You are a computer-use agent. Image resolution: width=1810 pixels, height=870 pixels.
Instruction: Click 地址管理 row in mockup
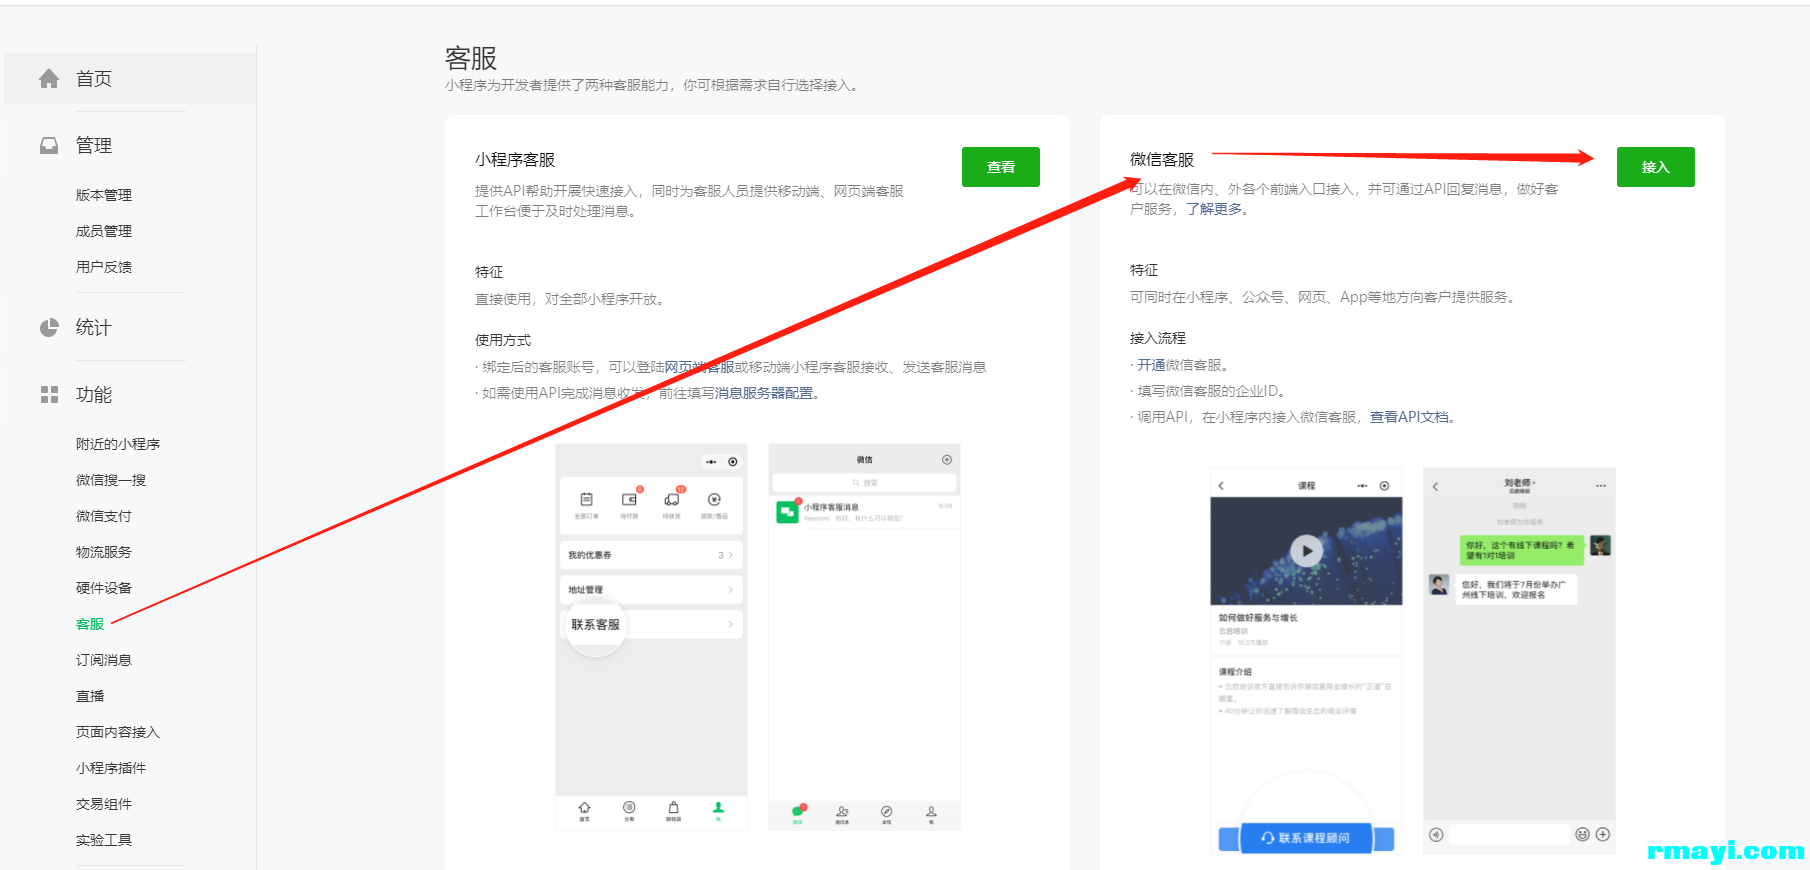point(651,590)
